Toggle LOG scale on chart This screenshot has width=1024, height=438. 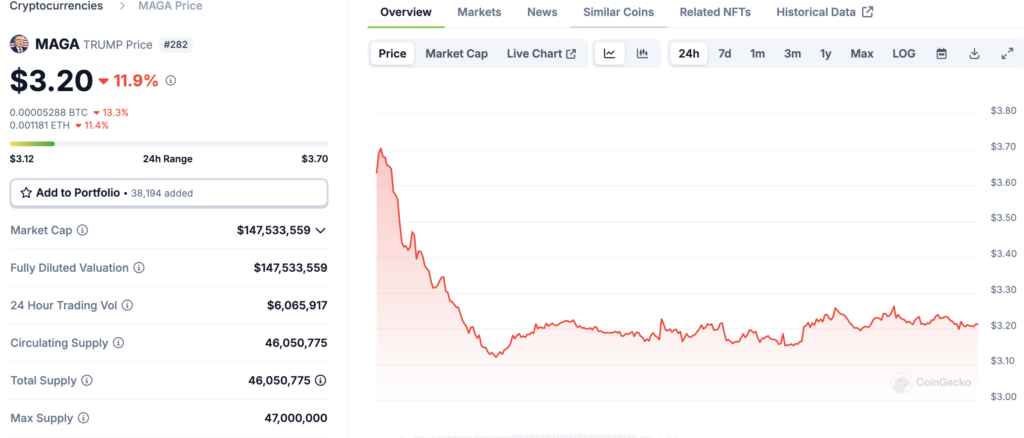[904, 54]
